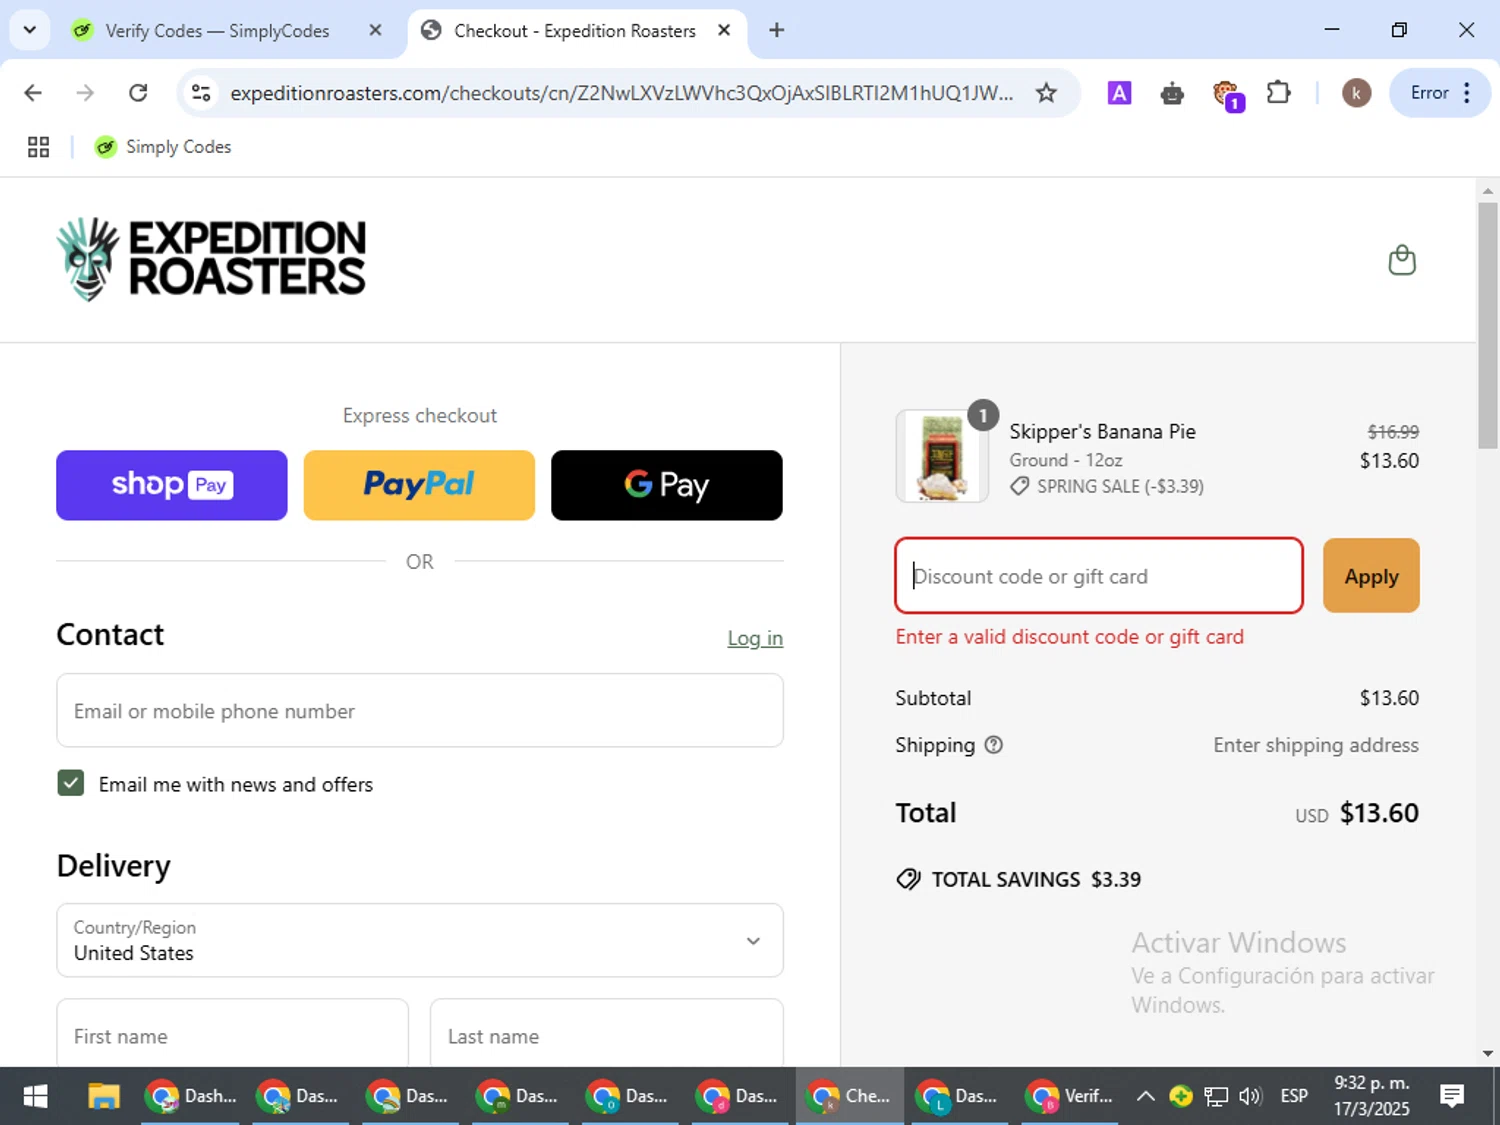1500x1125 pixels.
Task: Click the Shipping help question icon
Action: (993, 745)
